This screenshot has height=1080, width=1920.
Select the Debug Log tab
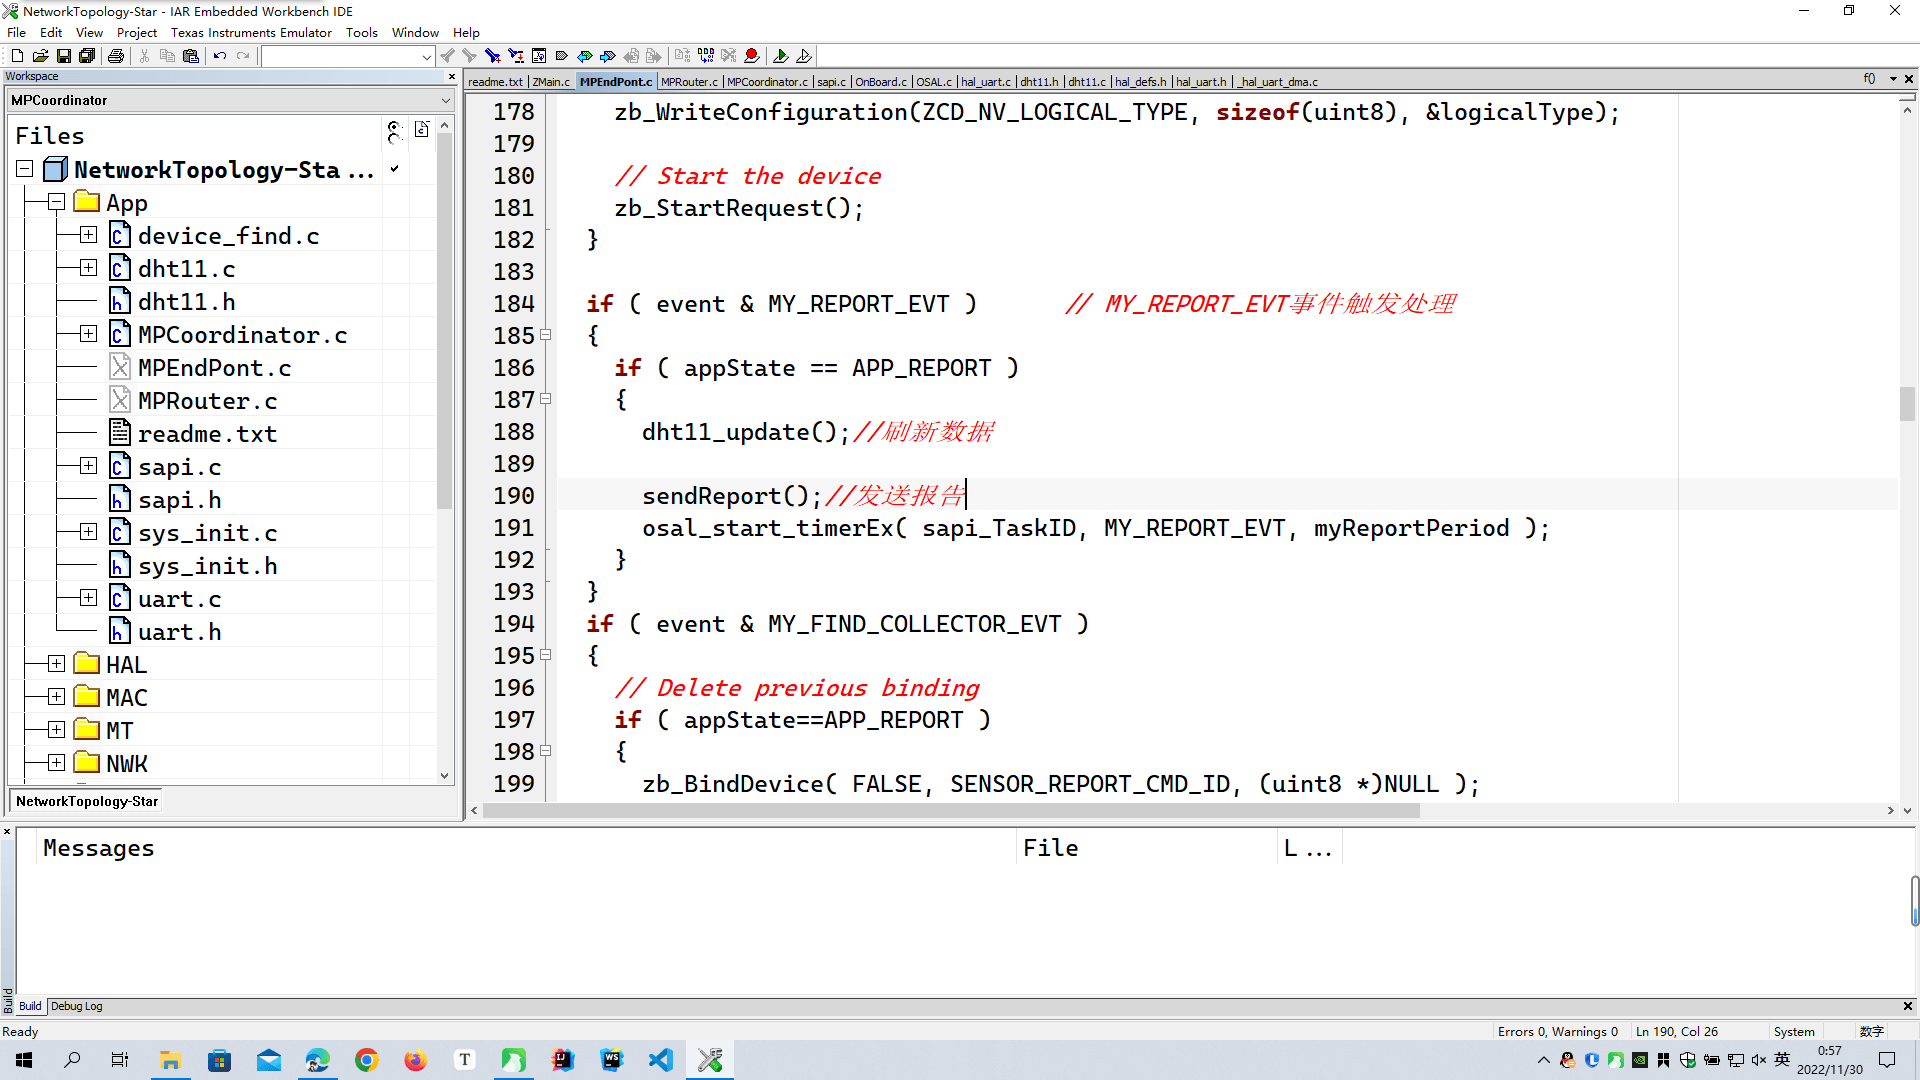(x=77, y=1006)
